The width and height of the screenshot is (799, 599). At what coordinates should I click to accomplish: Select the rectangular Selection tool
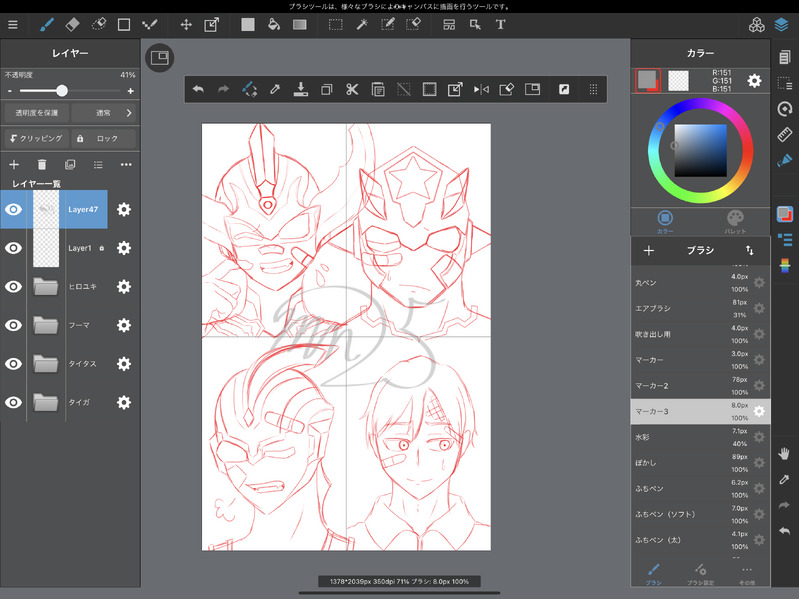[335, 24]
